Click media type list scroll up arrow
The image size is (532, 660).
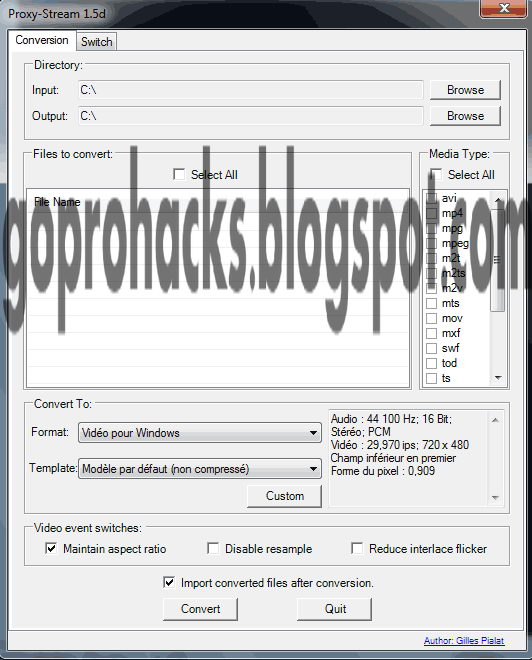tap(498, 200)
